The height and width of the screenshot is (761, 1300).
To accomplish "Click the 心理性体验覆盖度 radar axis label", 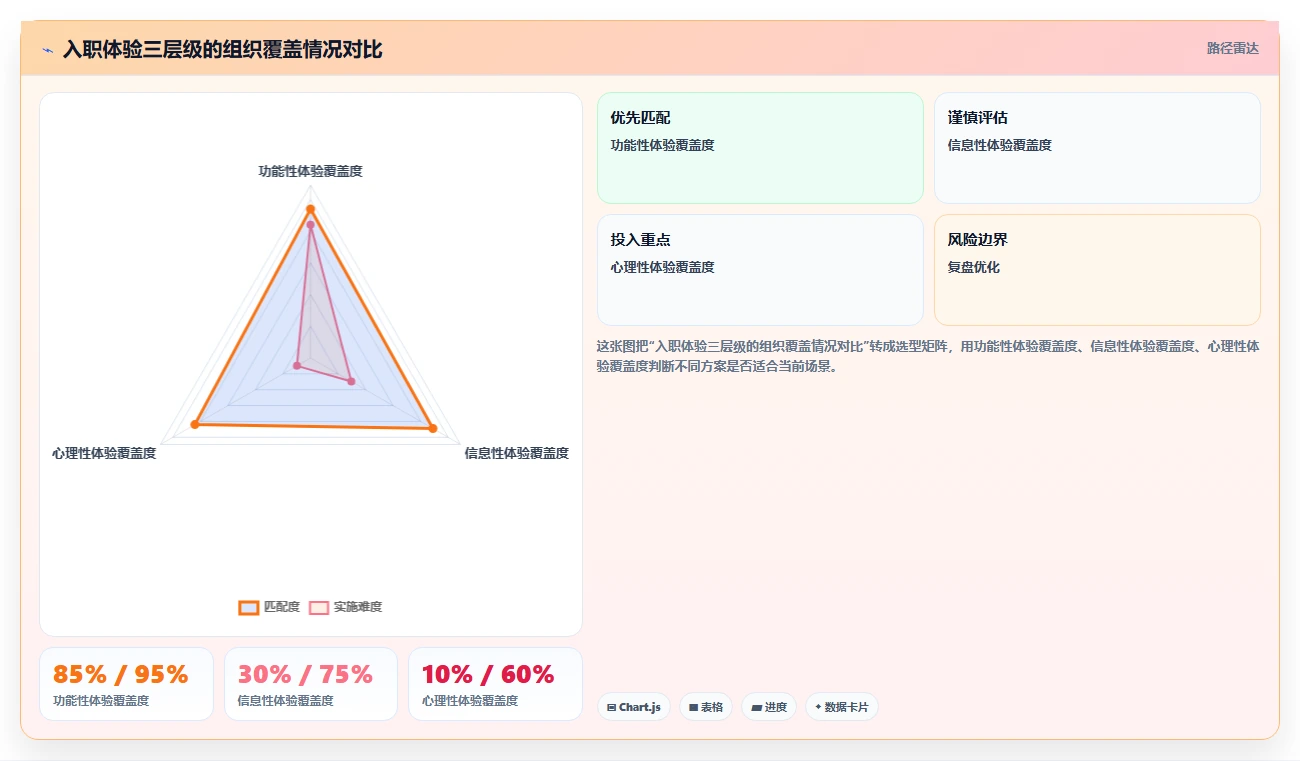I will 104,453.
